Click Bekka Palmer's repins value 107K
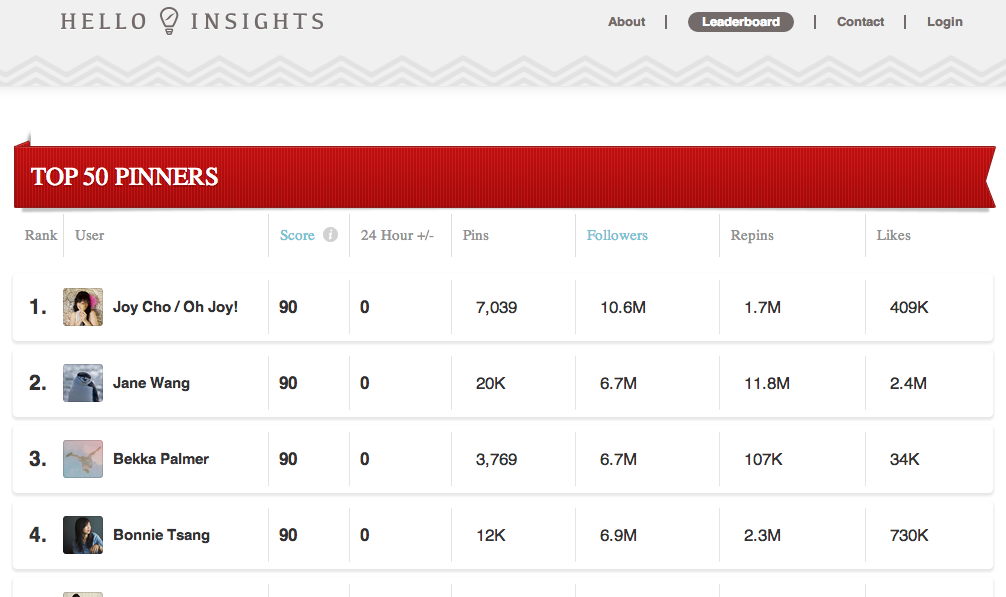The width and height of the screenshot is (1006, 597). click(763, 459)
